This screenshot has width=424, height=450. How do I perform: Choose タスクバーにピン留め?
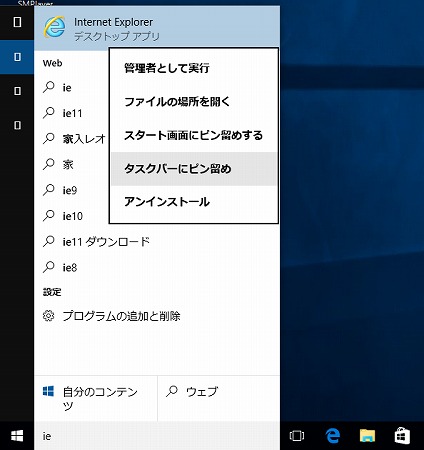[x=194, y=169]
